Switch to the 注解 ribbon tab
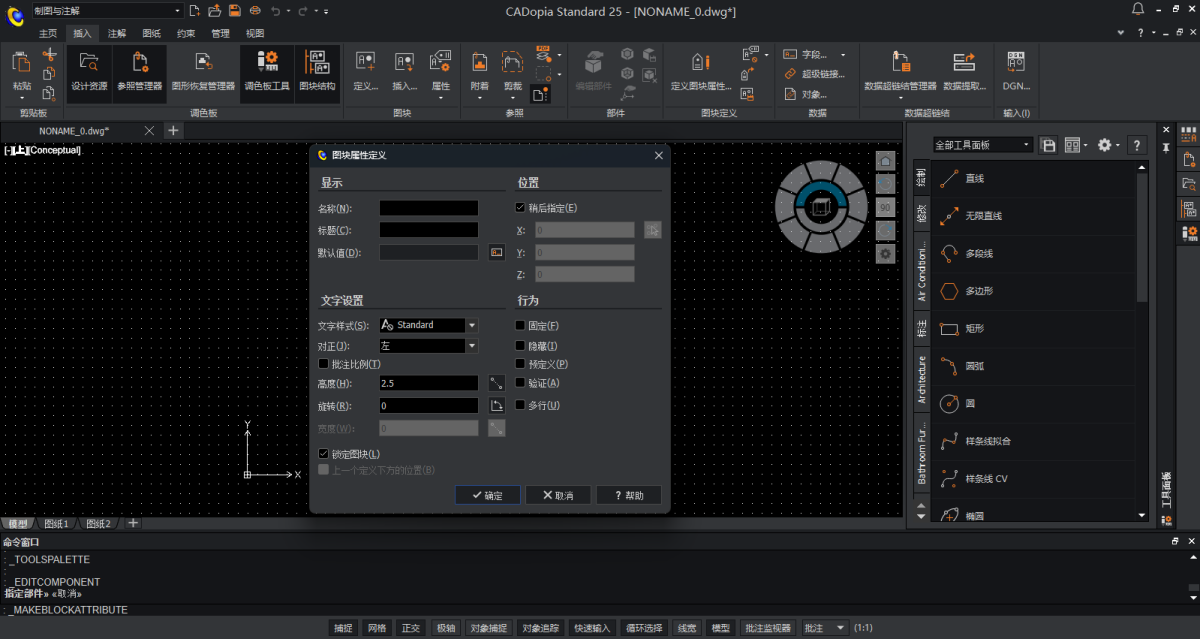This screenshot has width=1200, height=639. coord(117,33)
